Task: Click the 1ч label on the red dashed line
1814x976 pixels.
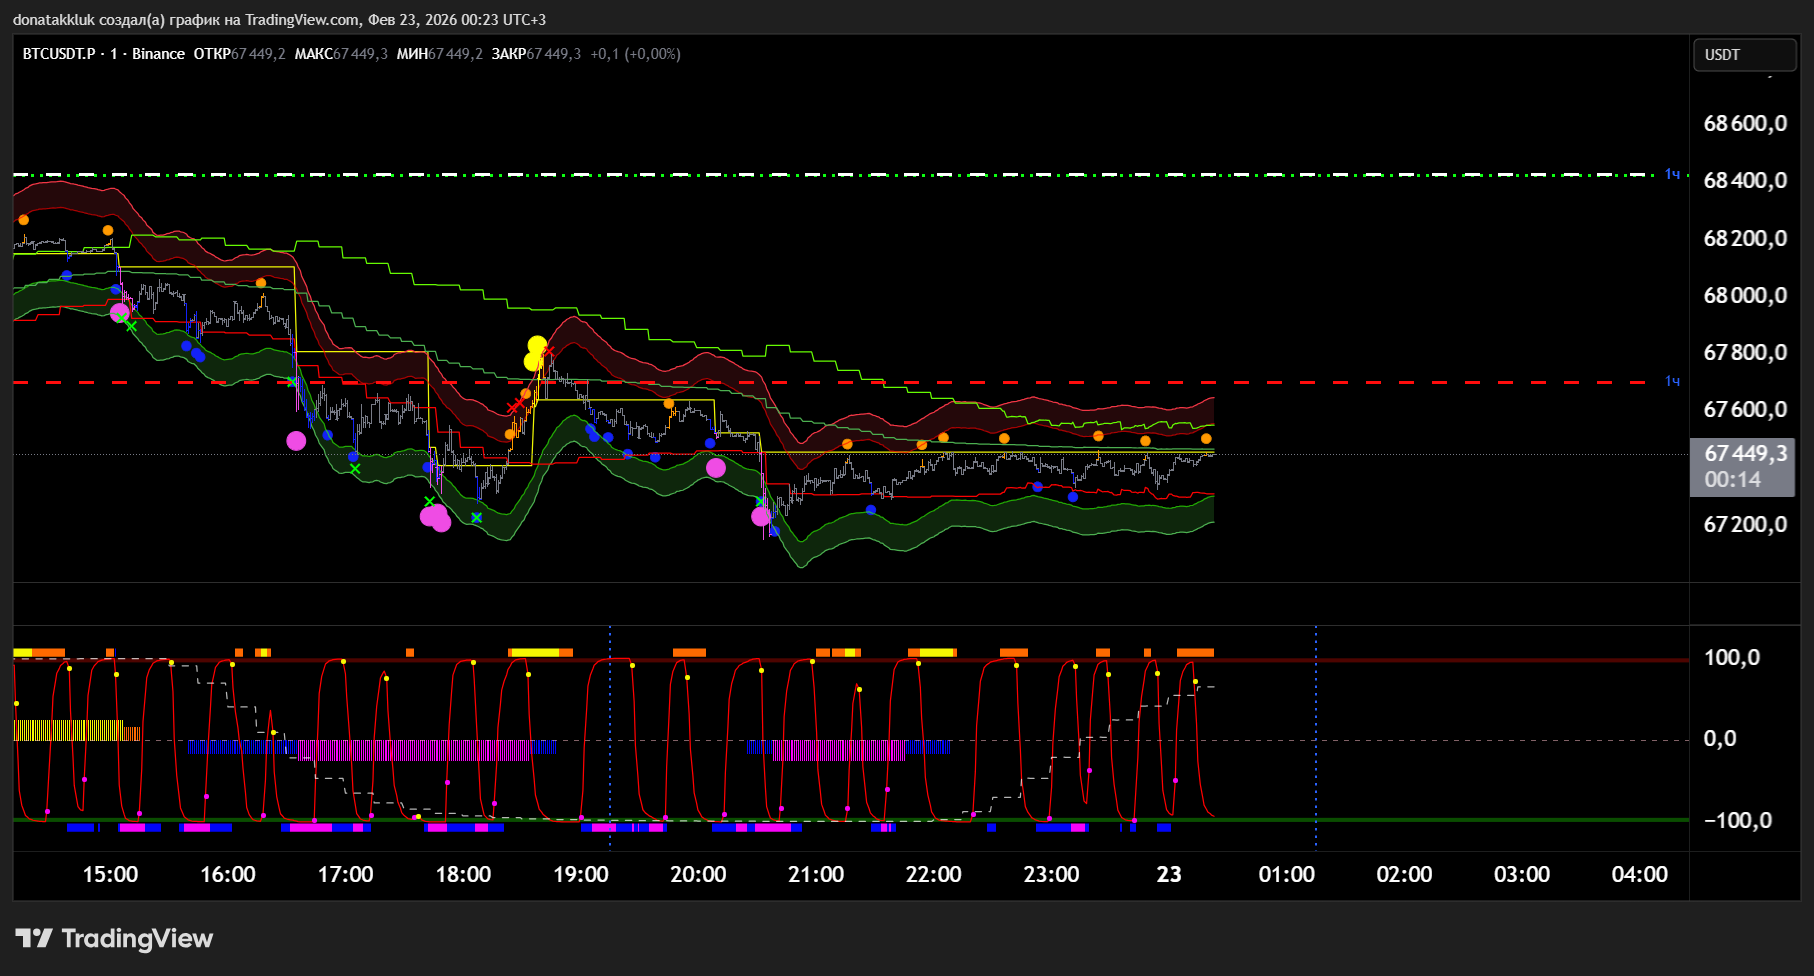Action: [x=1672, y=381]
